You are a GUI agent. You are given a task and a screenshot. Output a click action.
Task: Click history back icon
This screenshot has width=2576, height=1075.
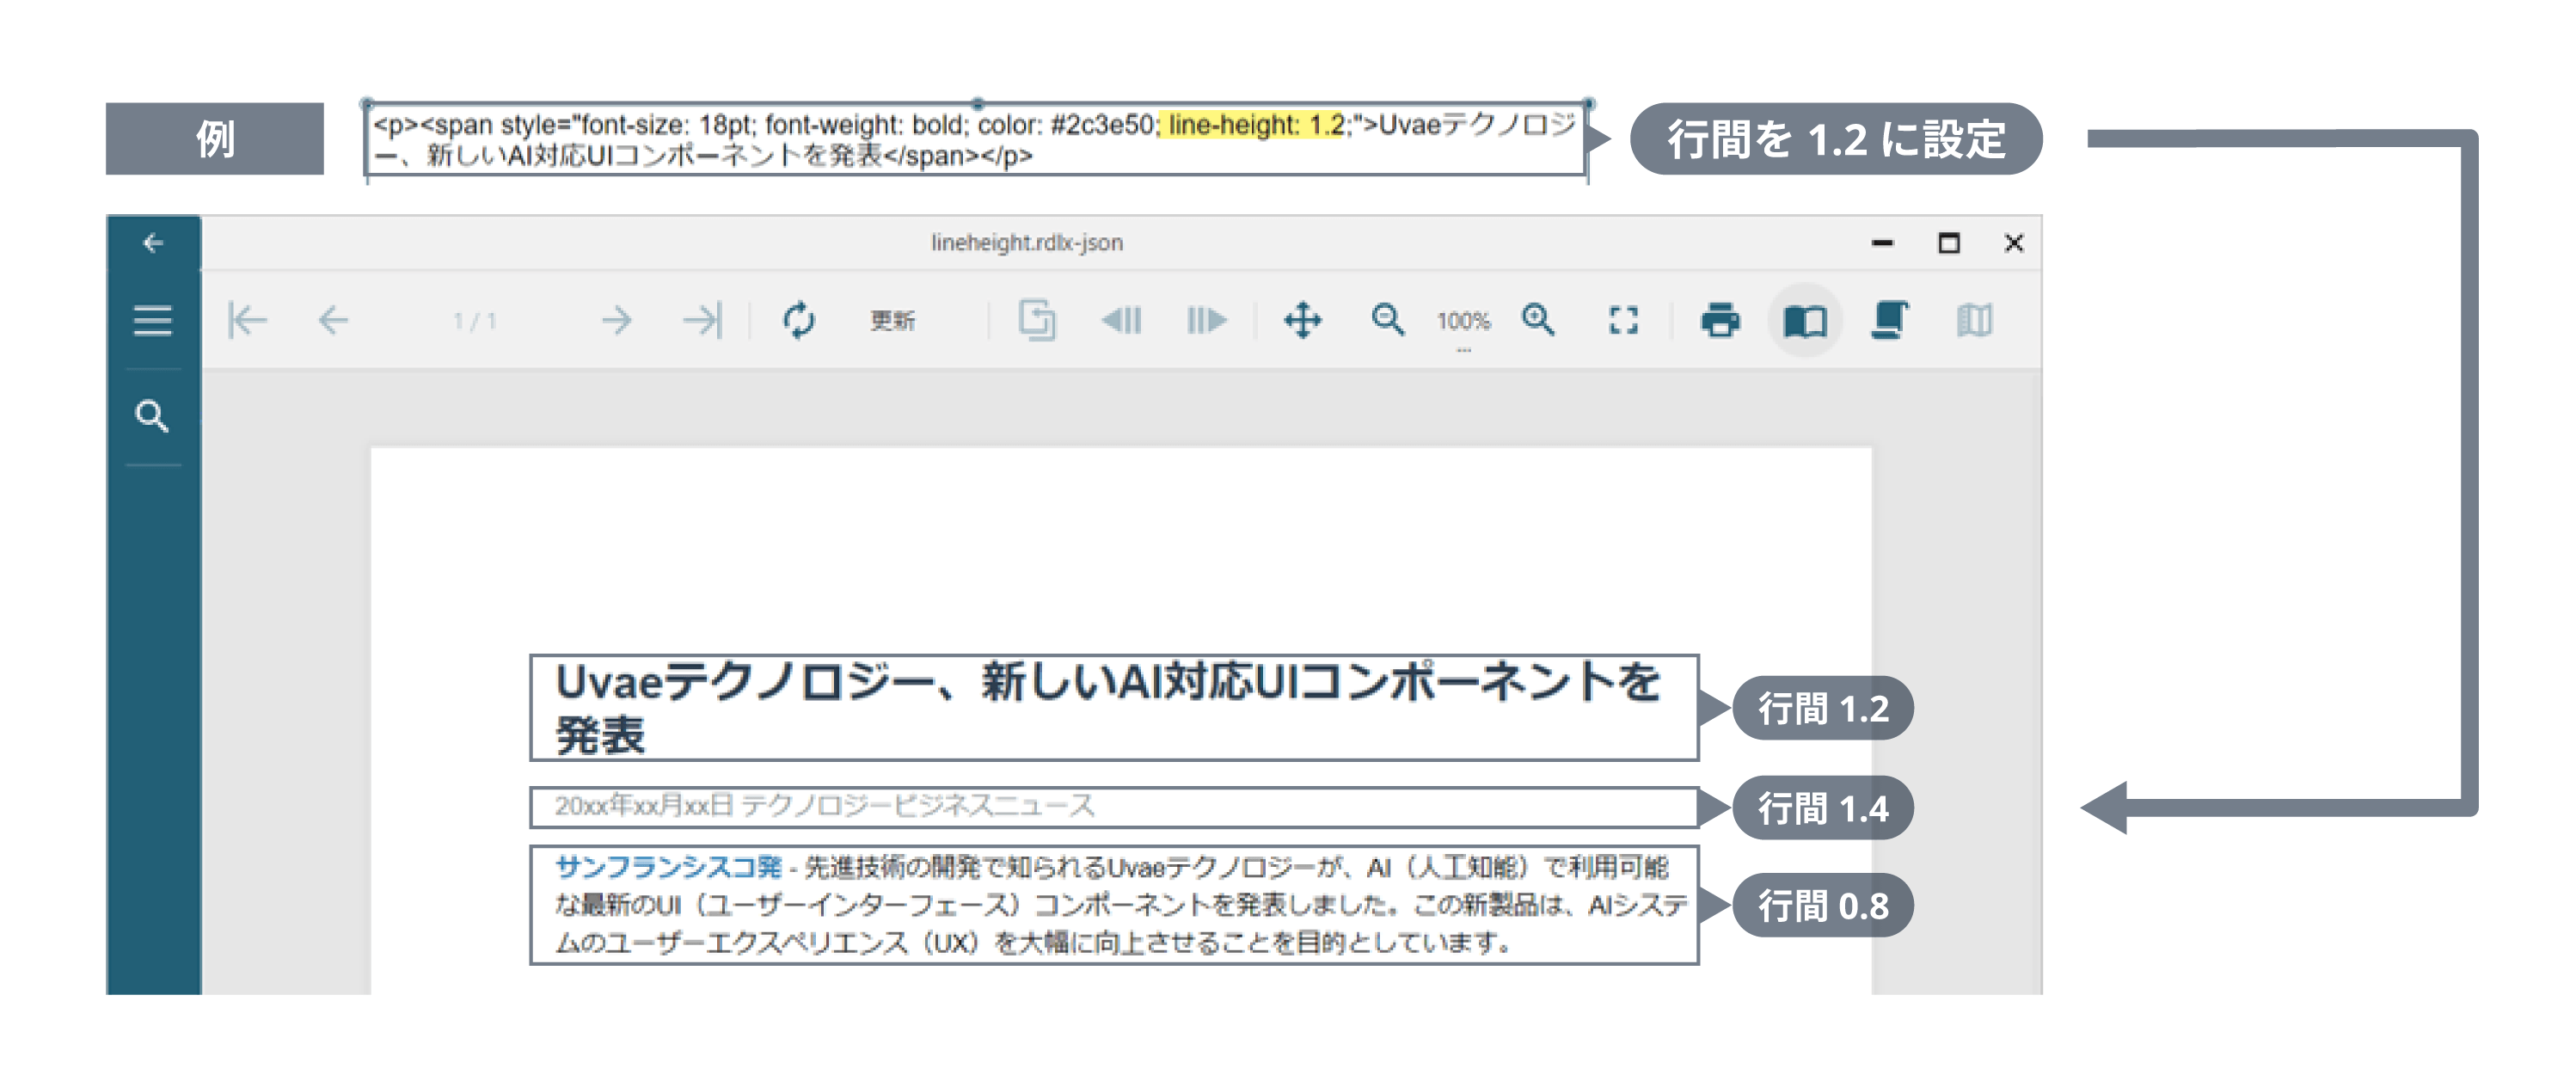(x=1121, y=321)
